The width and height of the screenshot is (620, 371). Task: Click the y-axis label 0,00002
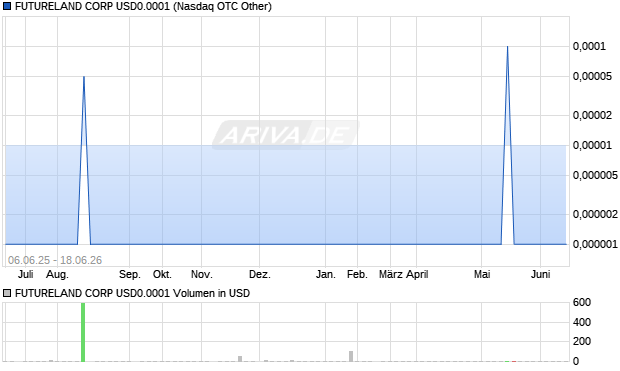pyautogui.click(x=592, y=115)
